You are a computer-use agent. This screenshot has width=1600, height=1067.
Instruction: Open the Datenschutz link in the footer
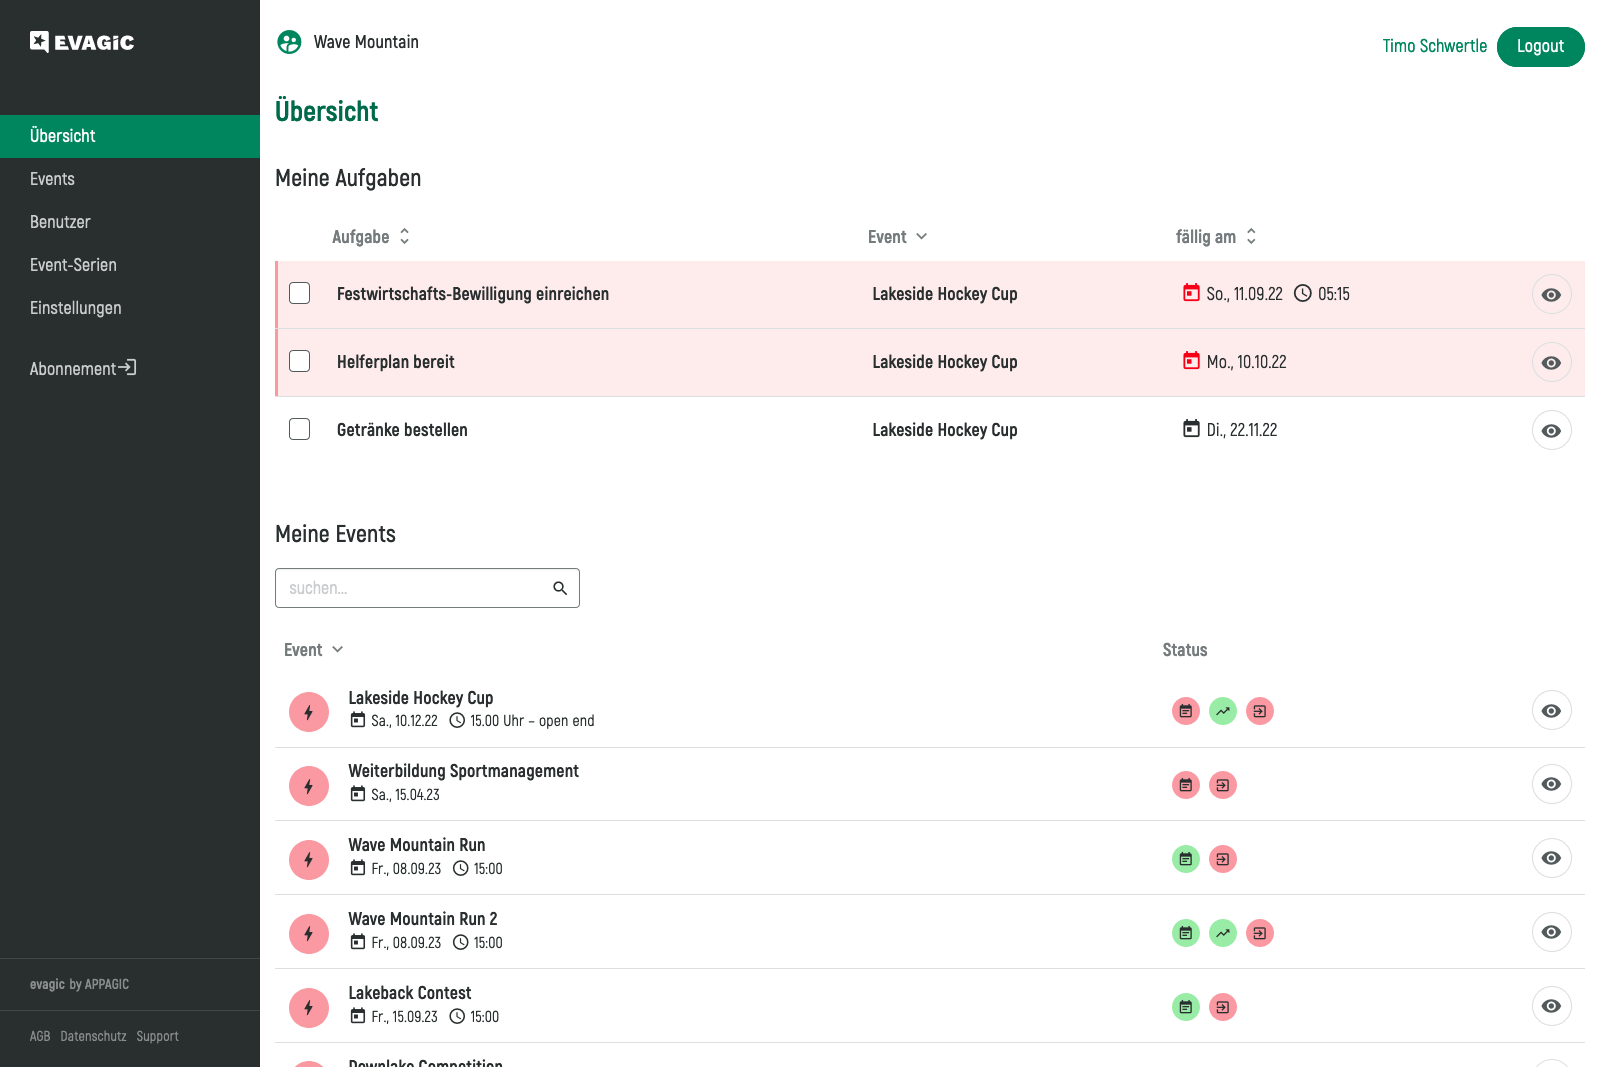pyautogui.click(x=93, y=1036)
